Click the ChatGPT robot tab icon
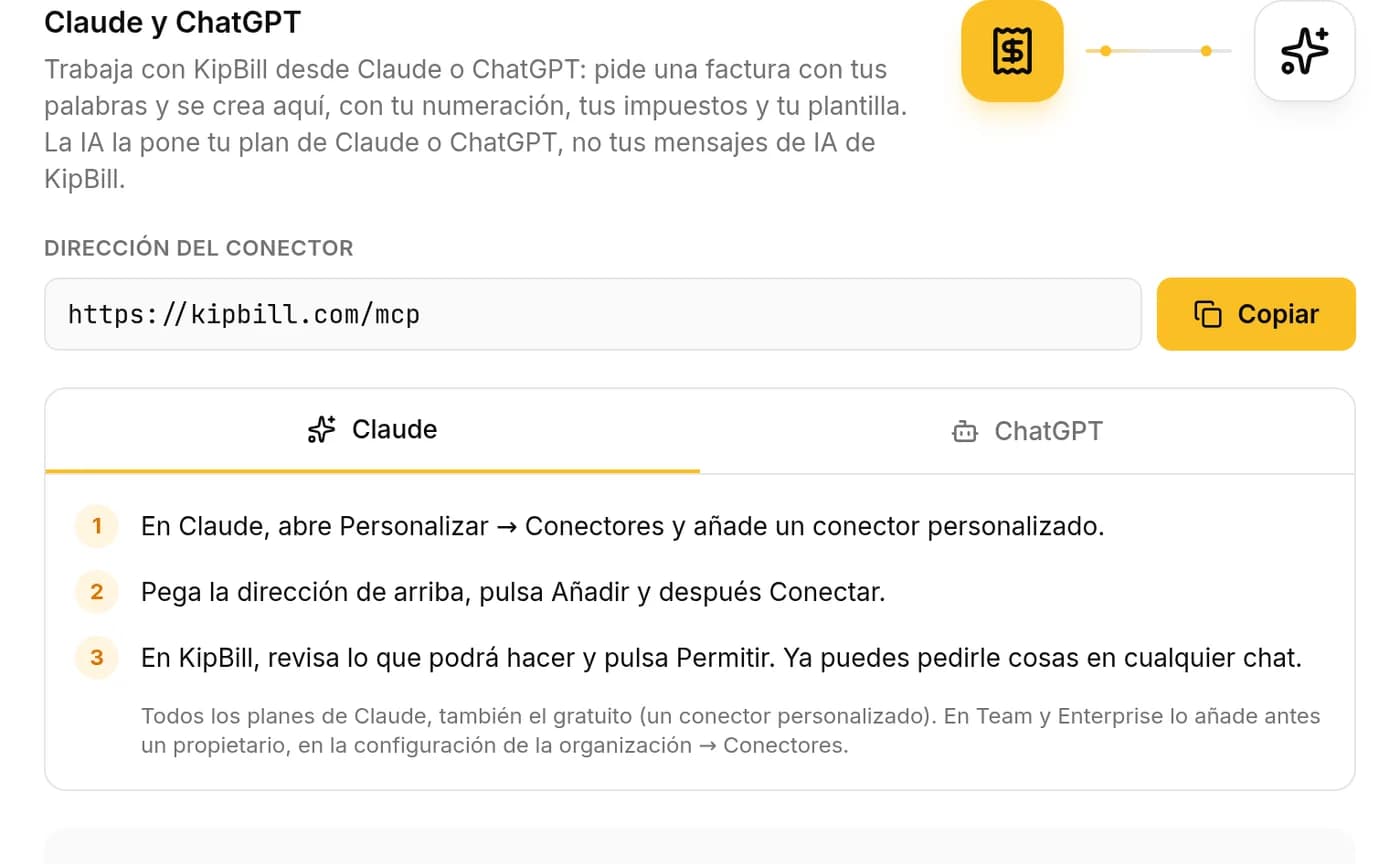This screenshot has height=864, width=1400. coord(964,432)
